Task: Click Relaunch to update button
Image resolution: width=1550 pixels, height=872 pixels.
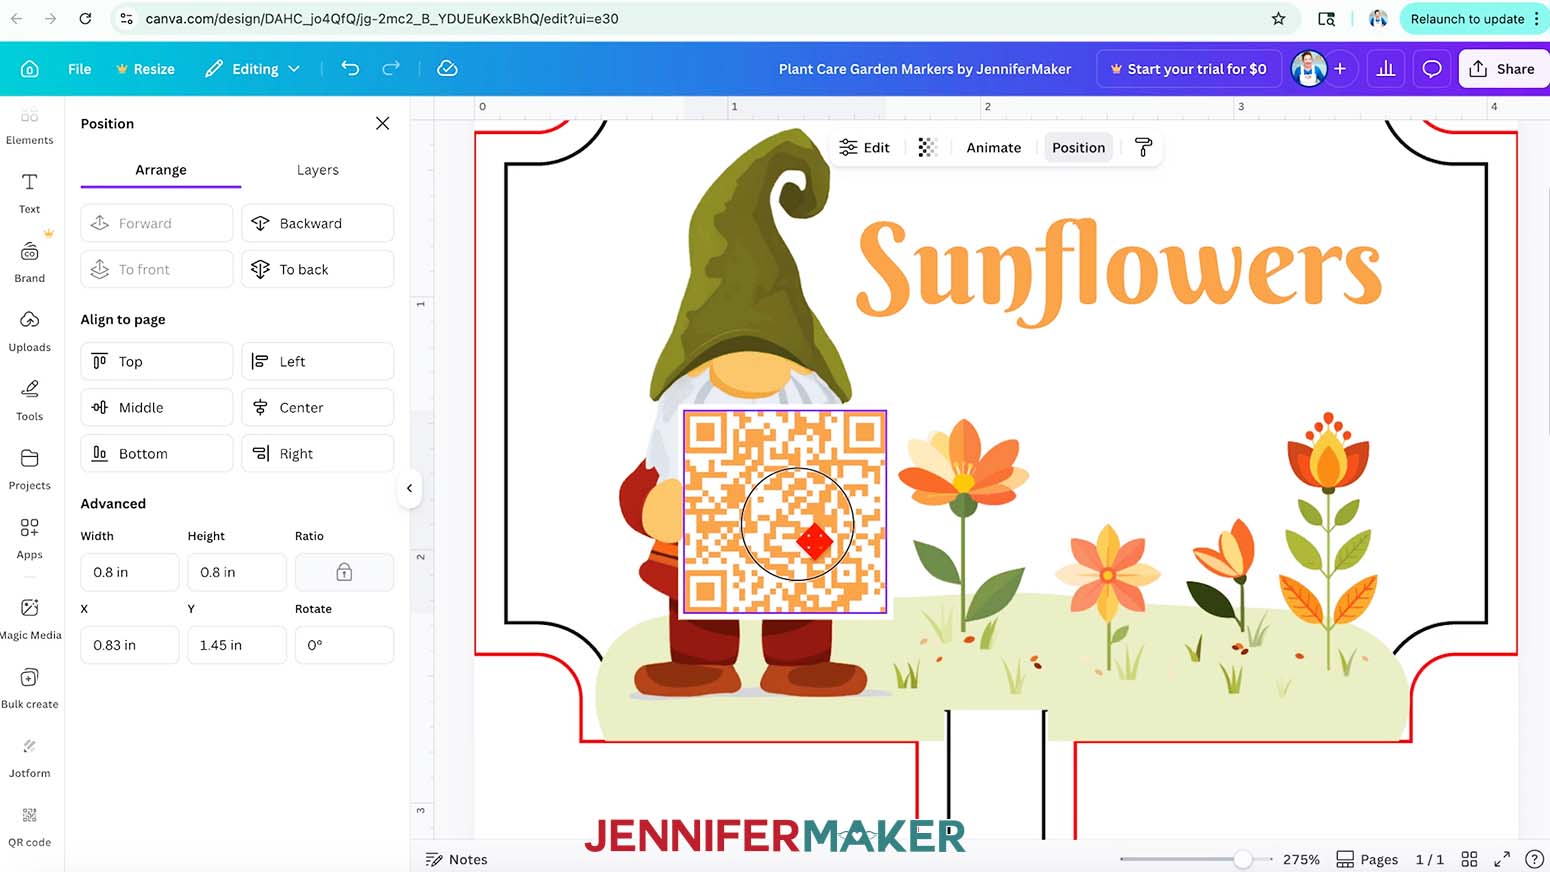Action: coord(1467,18)
